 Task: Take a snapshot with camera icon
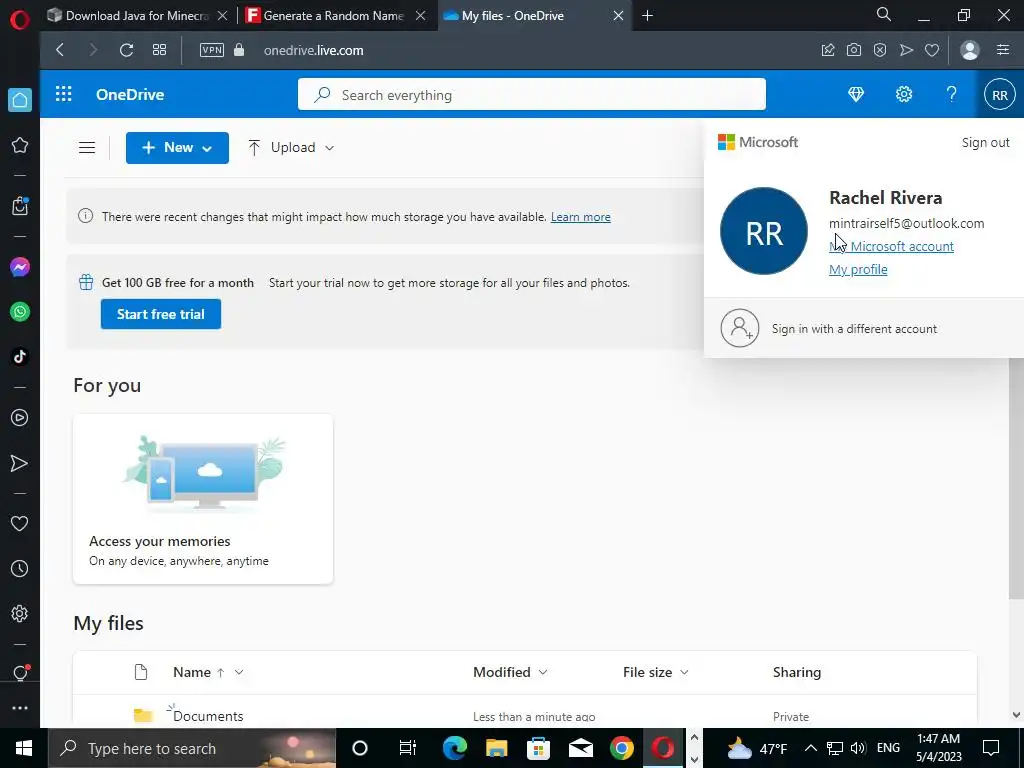(854, 50)
